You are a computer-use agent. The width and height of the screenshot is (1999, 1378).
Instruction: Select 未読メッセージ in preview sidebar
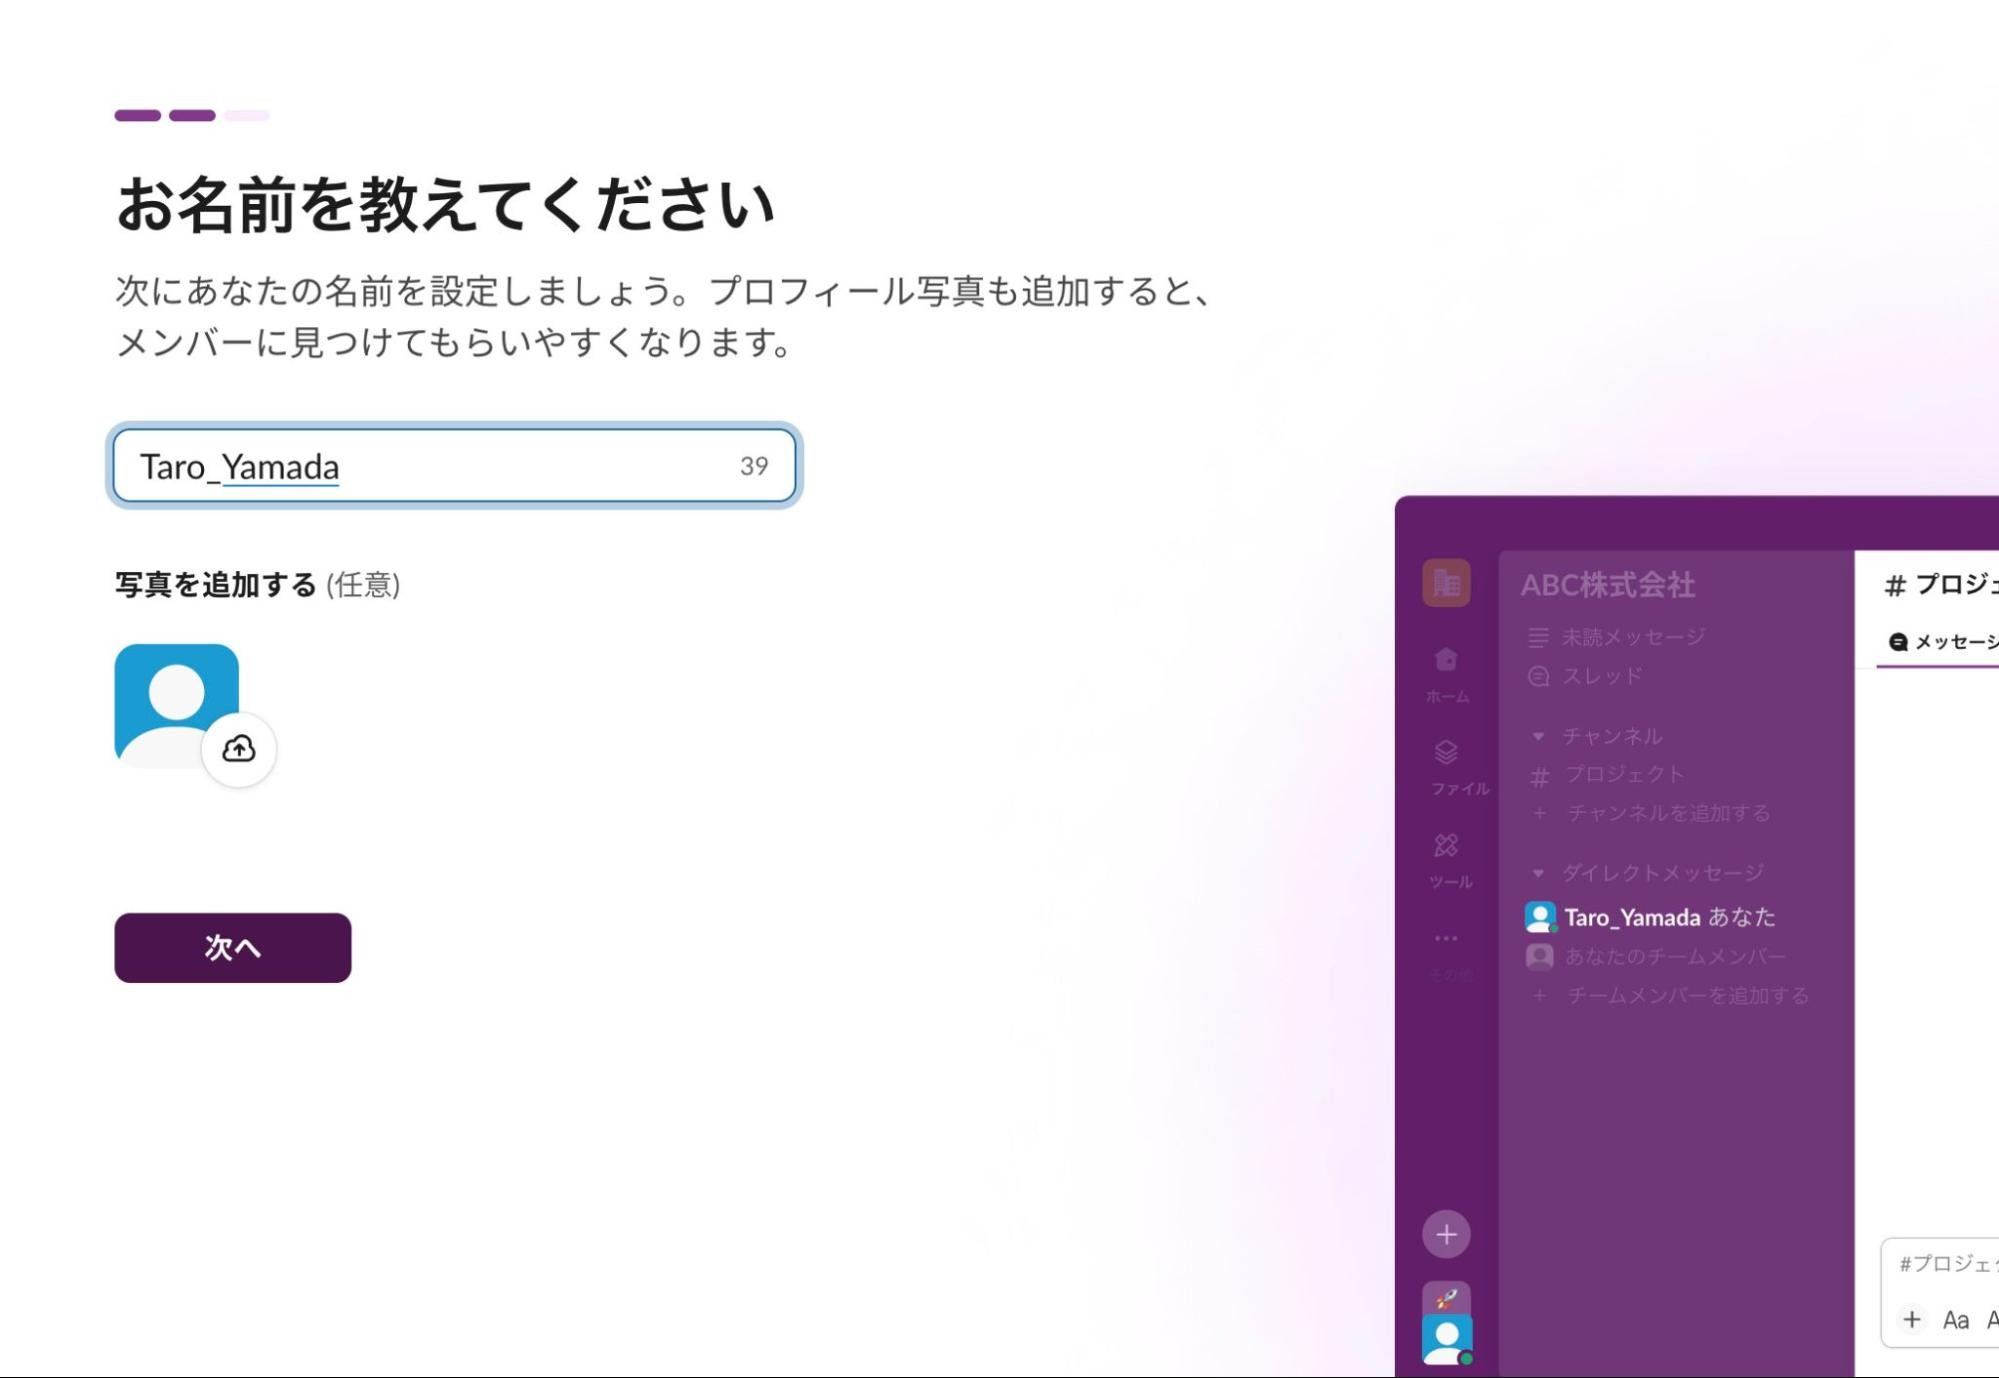(1617, 637)
